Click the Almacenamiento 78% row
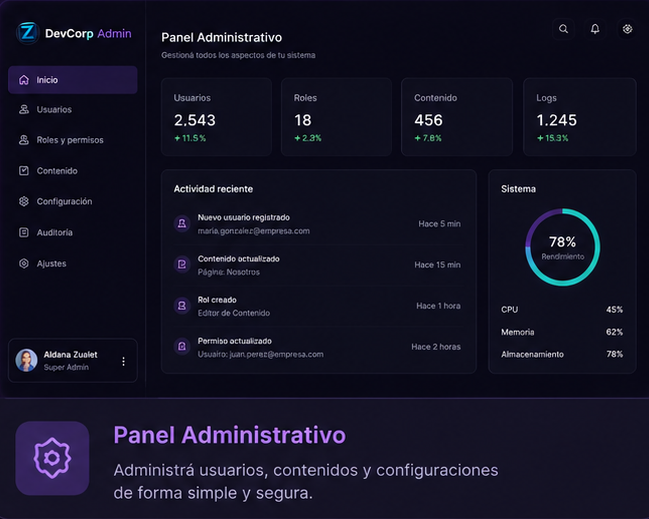This screenshot has height=519, width=649. (562, 354)
